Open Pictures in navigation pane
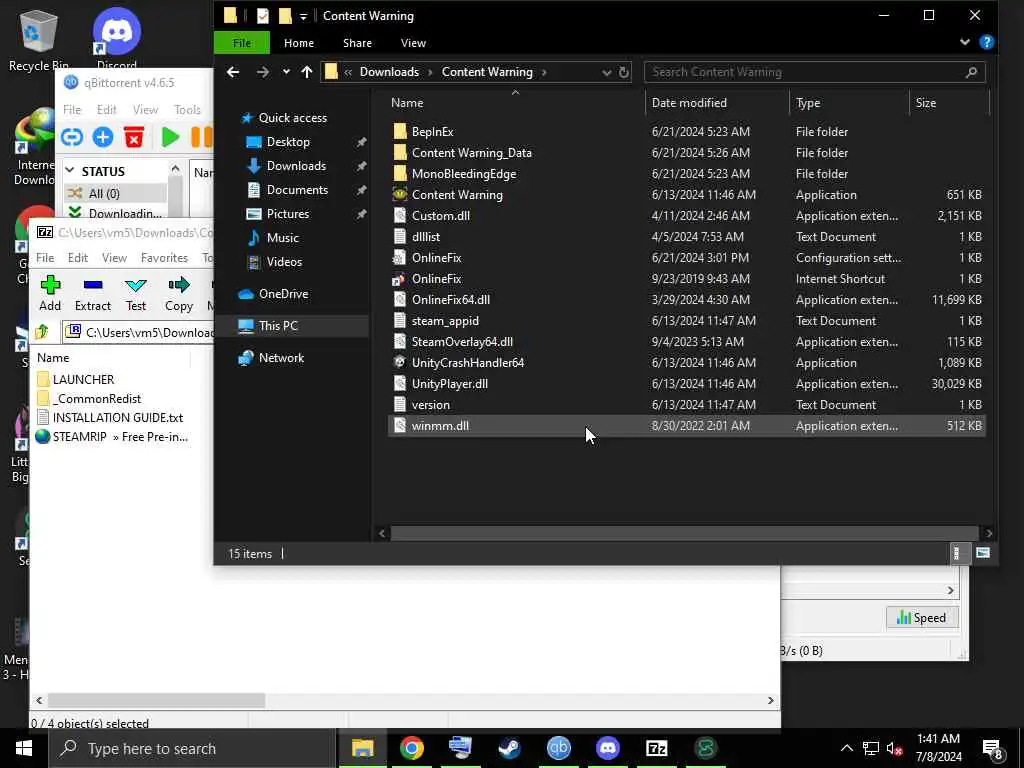Image resolution: width=1024 pixels, height=768 pixels. tap(287, 214)
